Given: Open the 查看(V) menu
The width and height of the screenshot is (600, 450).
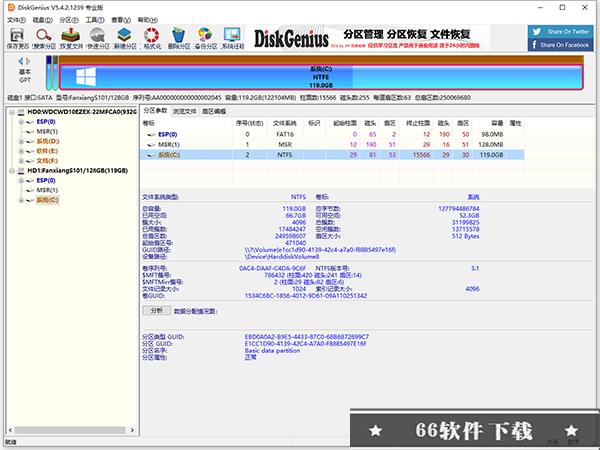Looking at the screenshot, I should pos(121,20).
